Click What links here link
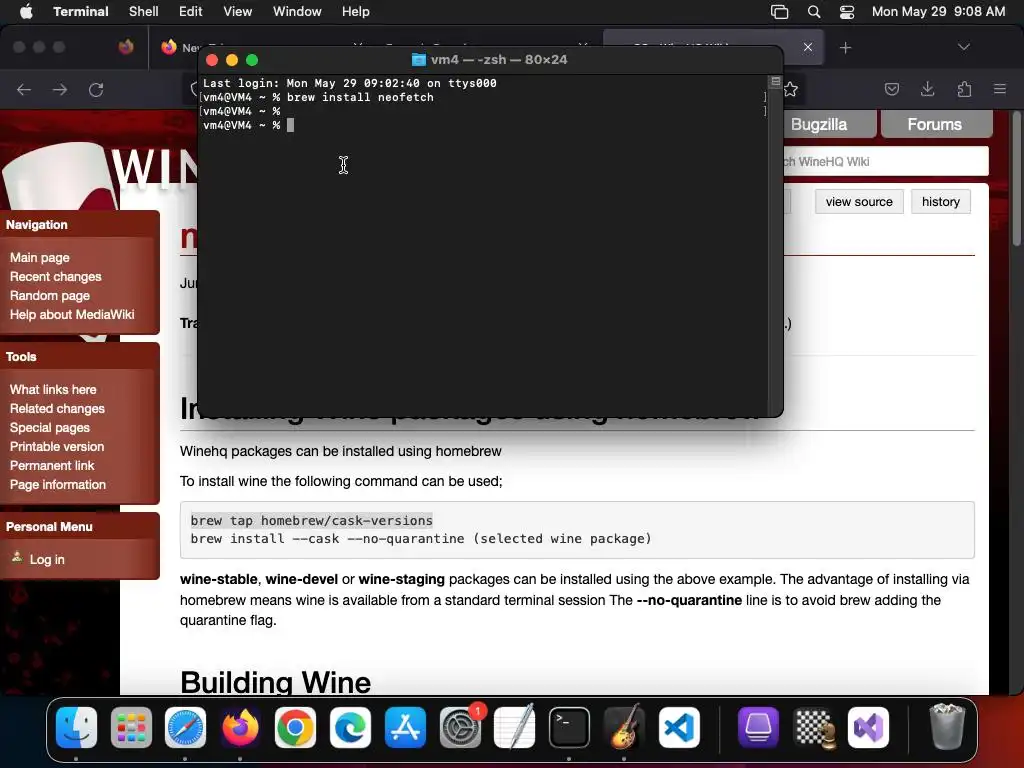Screen dimensions: 1024x768 pos(53,389)
